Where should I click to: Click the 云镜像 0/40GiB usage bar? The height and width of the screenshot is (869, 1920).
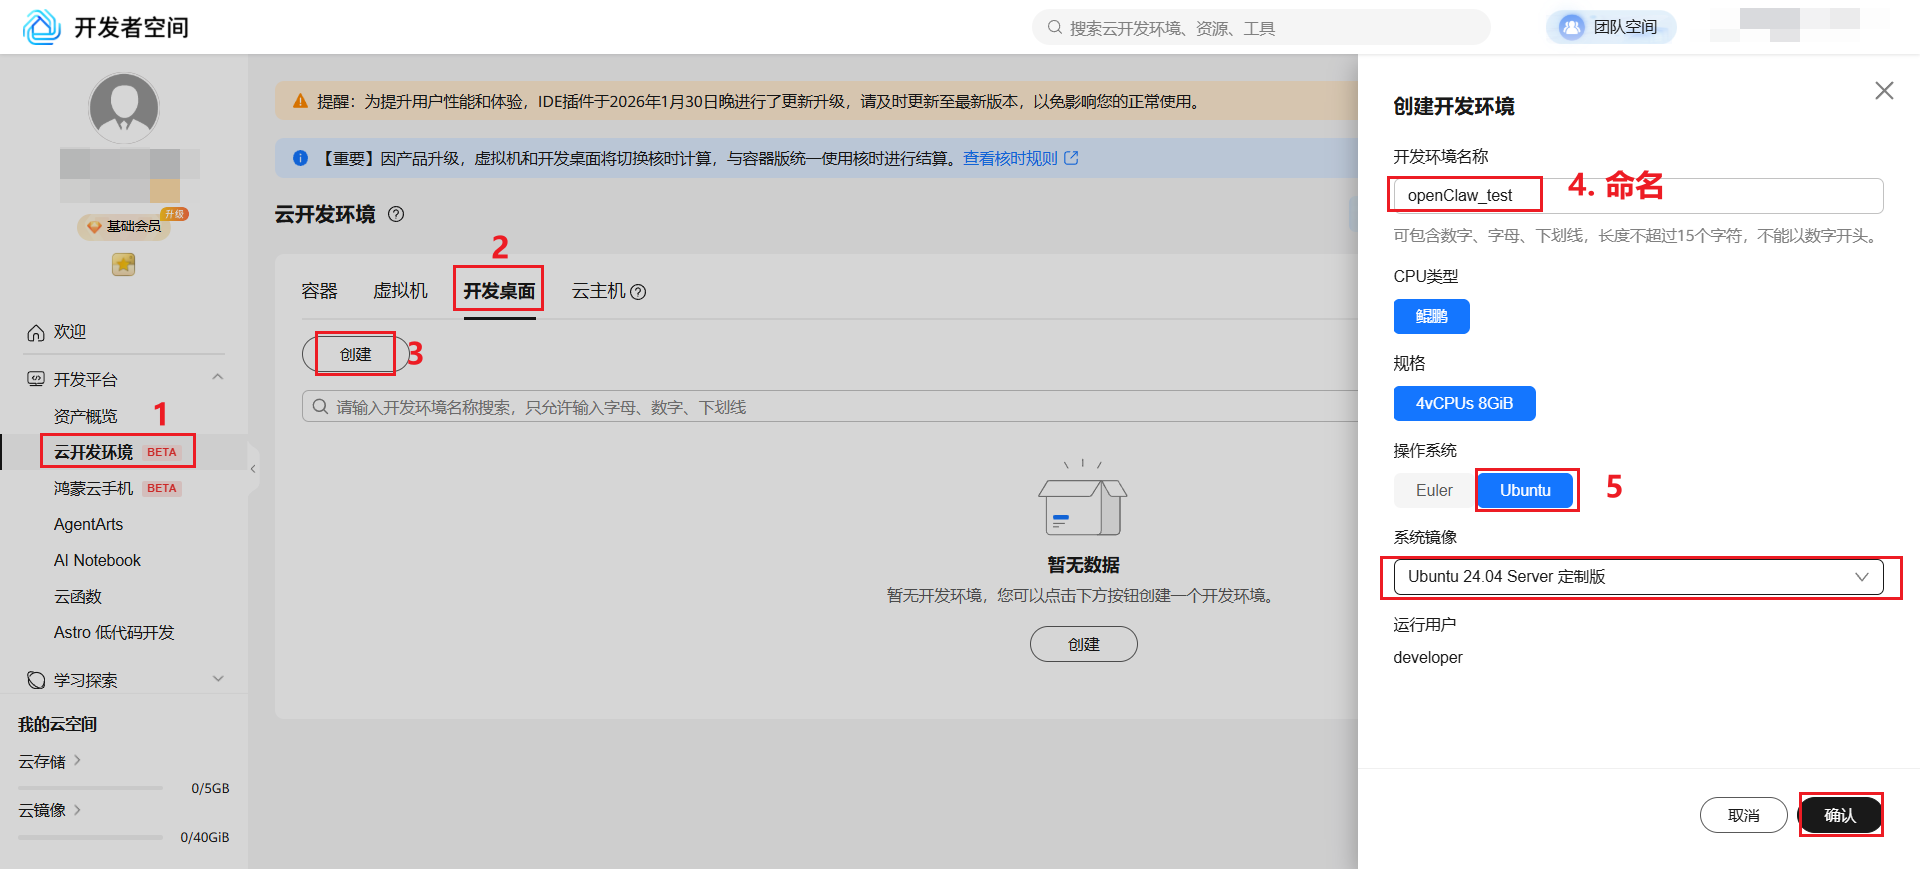(x=90, y=837)
